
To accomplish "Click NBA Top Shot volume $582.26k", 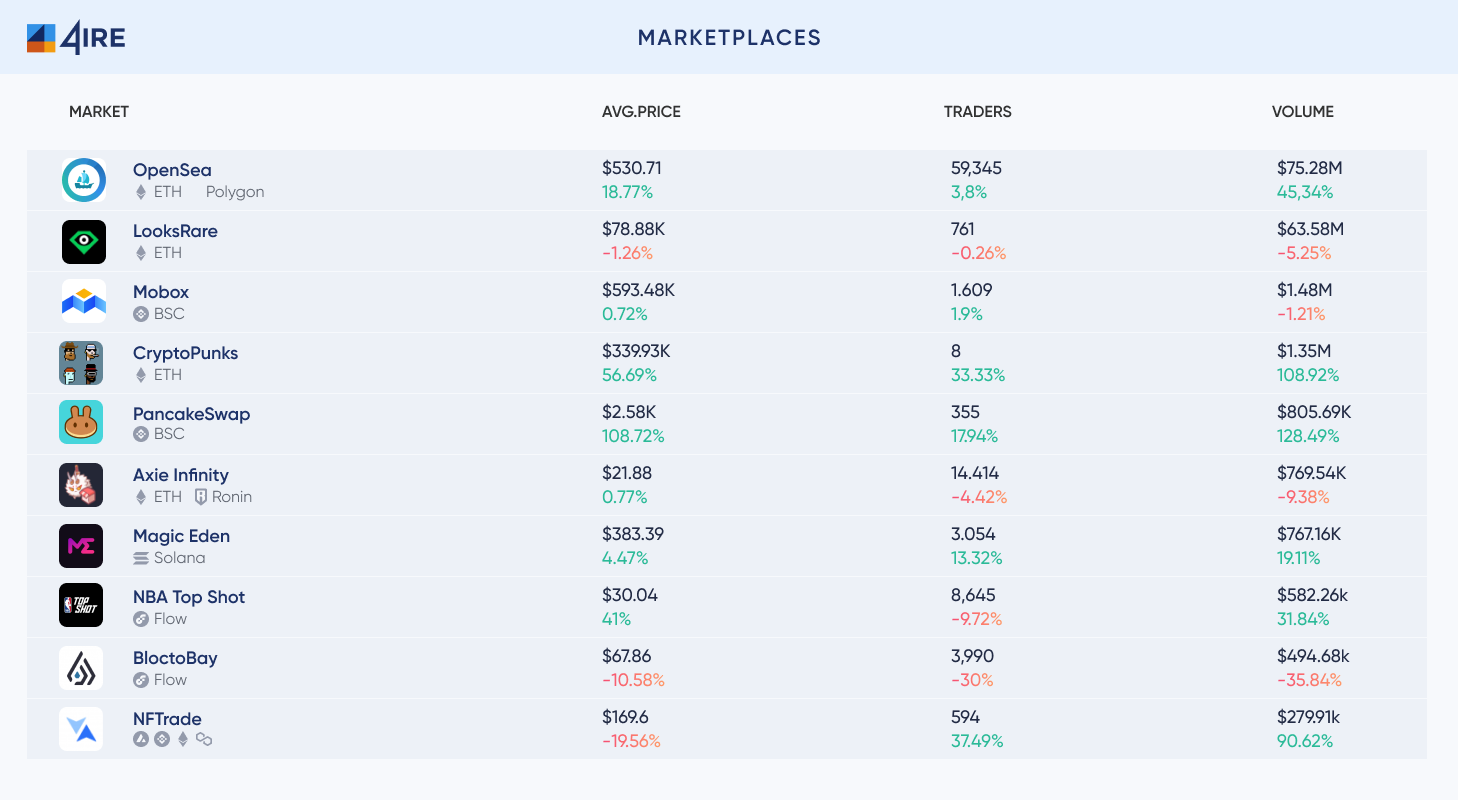I will 1313,595.
